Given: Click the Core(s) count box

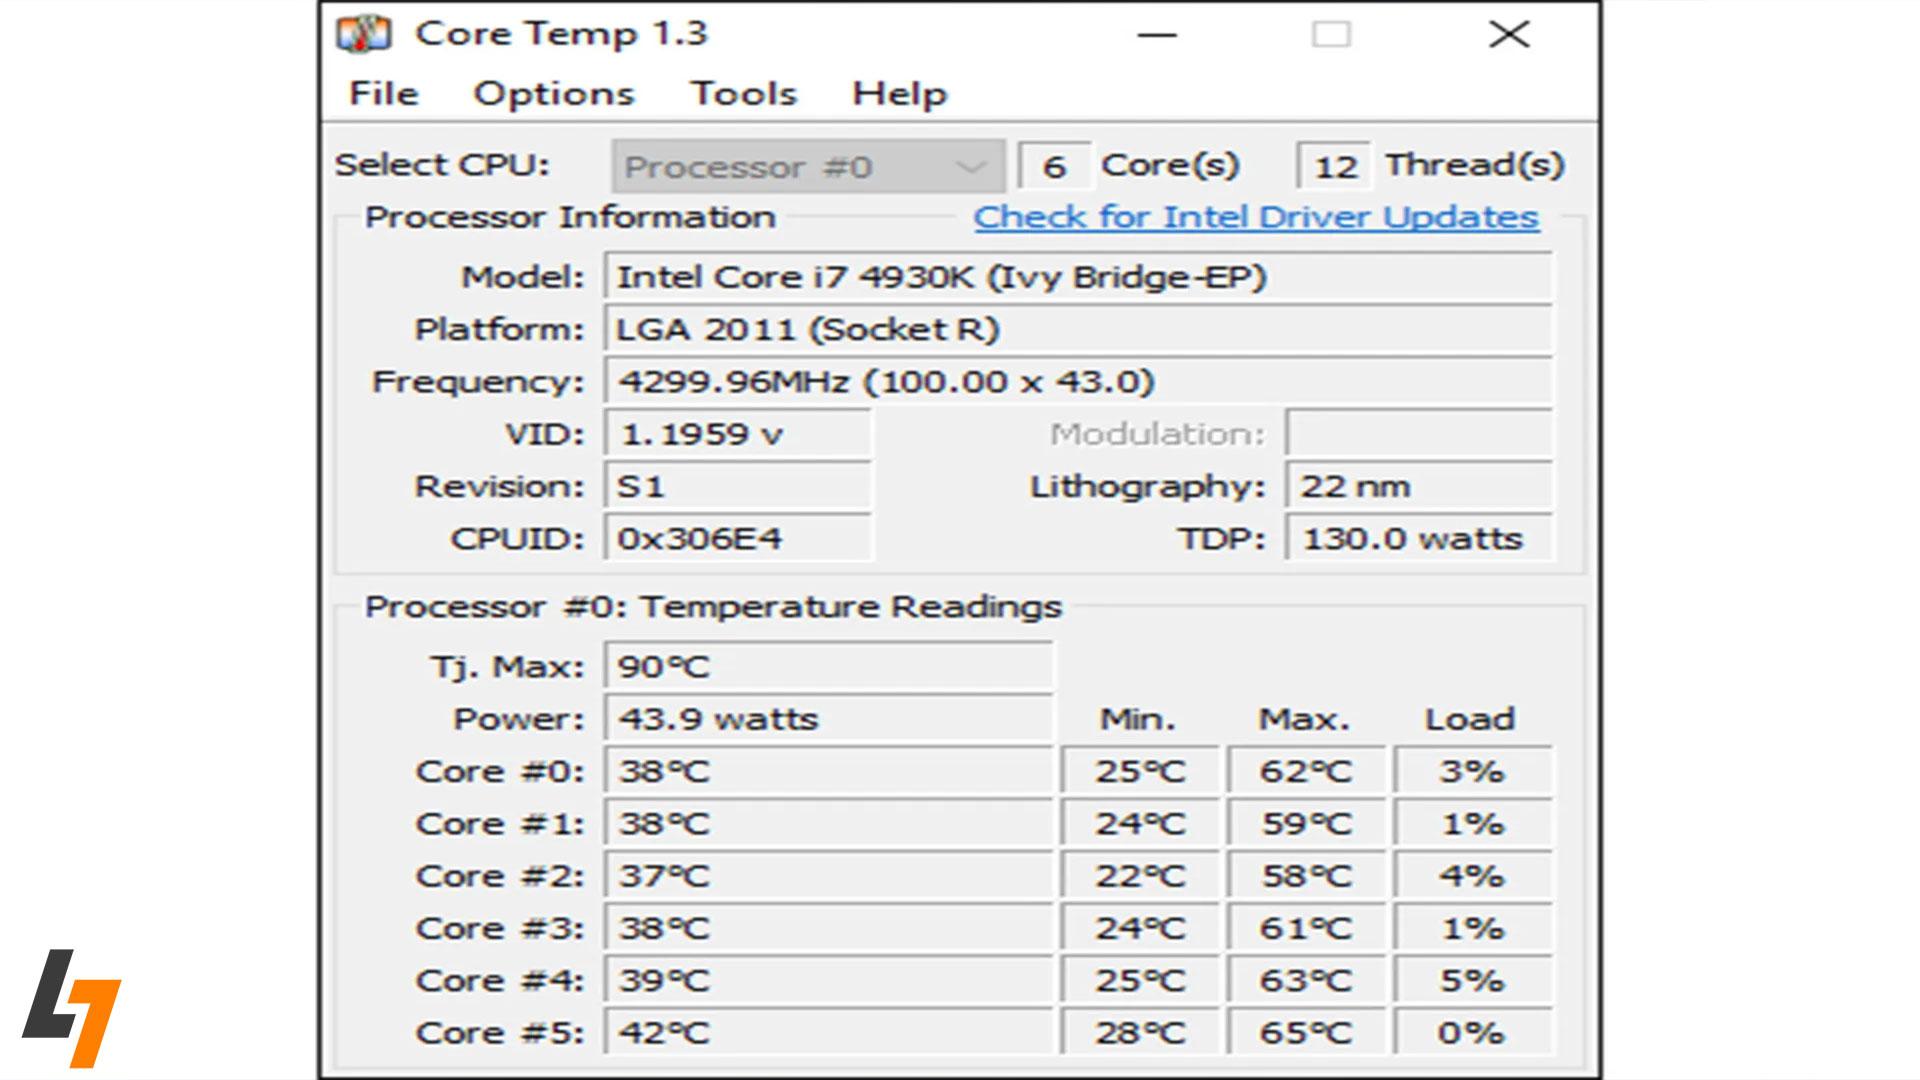Looking at the screenshot, I should (x=1055, y=165).
